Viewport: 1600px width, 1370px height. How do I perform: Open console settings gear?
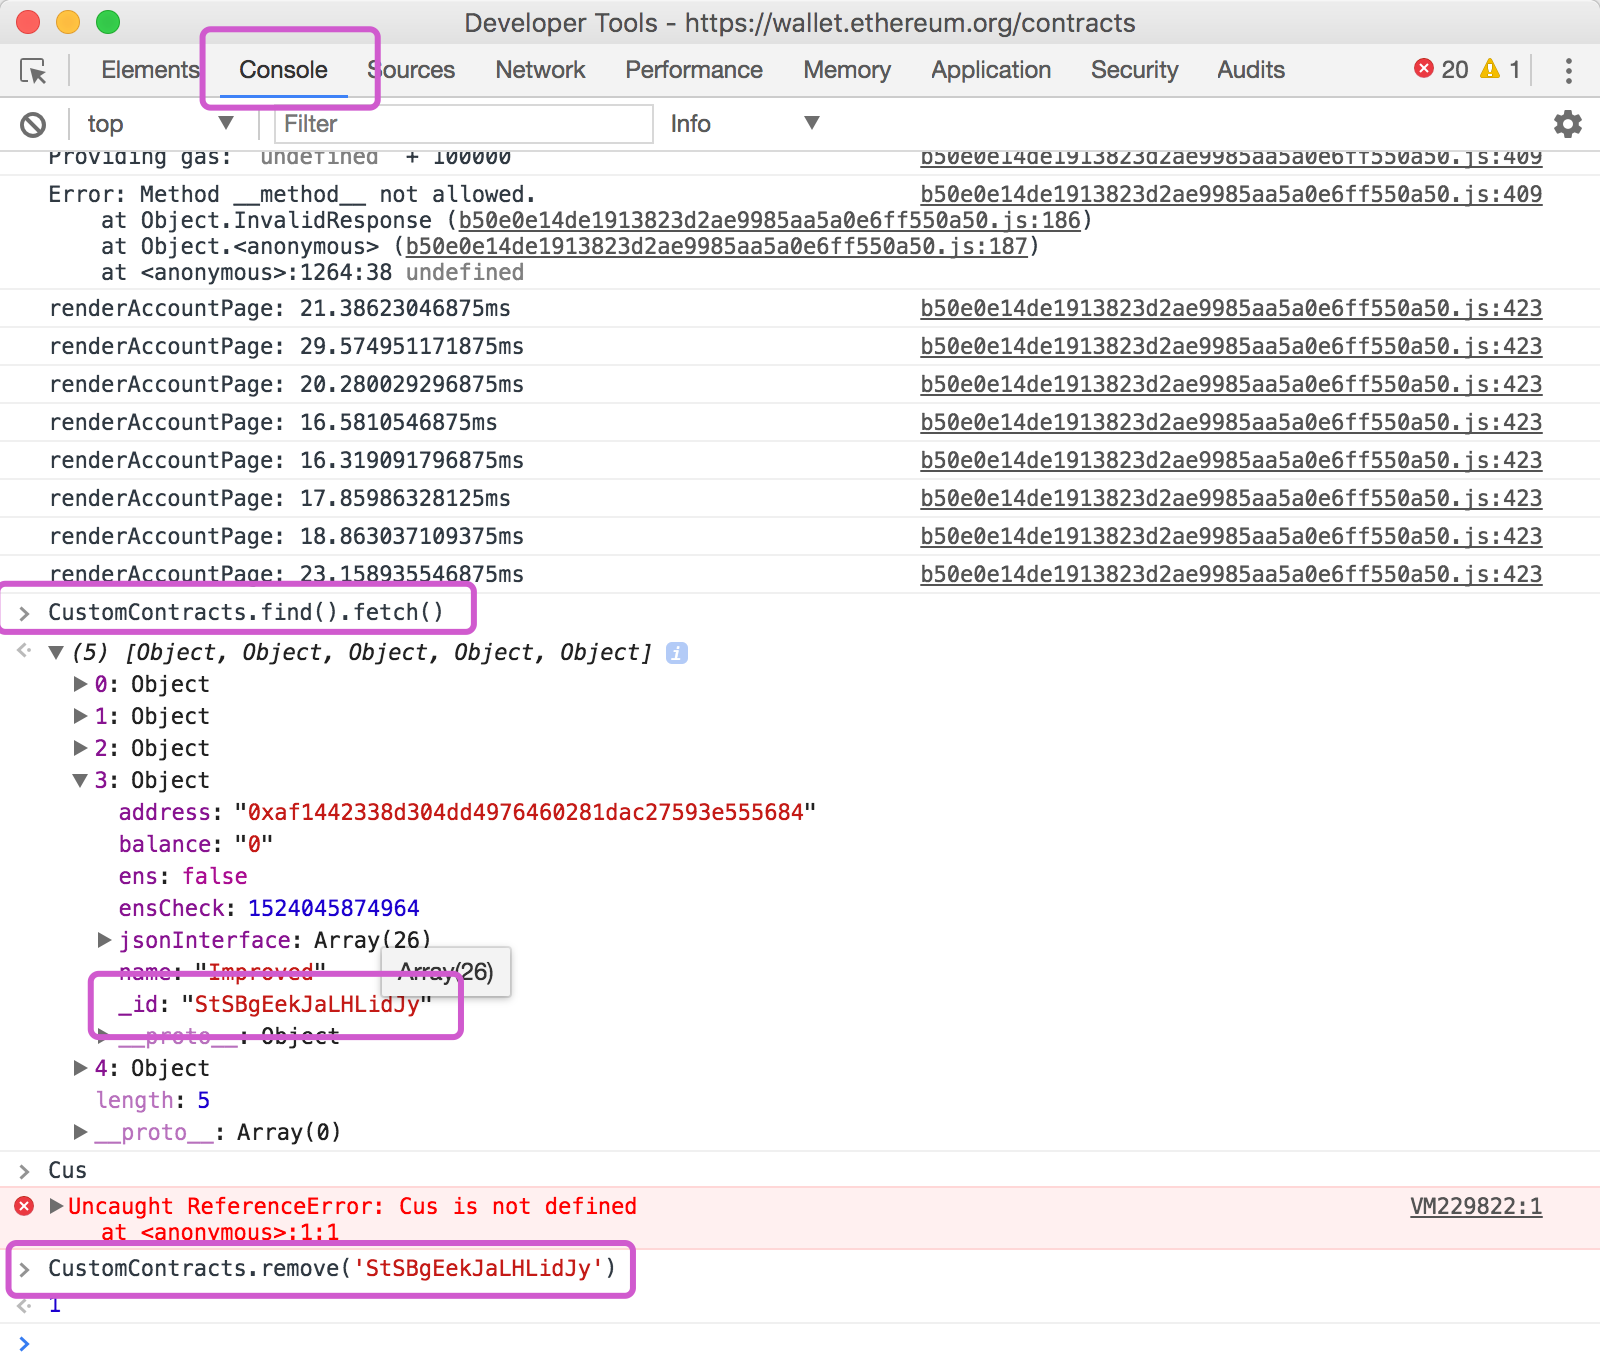click(1567, 124)
